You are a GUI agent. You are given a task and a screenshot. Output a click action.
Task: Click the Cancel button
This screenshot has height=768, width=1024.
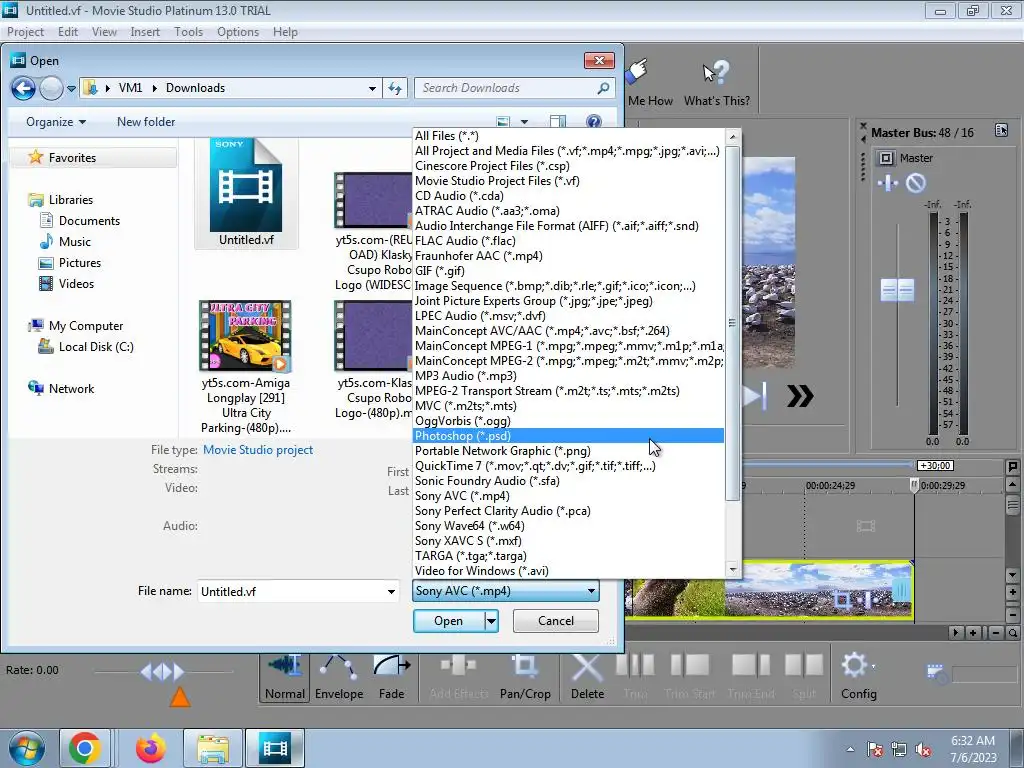pos(556,621)
